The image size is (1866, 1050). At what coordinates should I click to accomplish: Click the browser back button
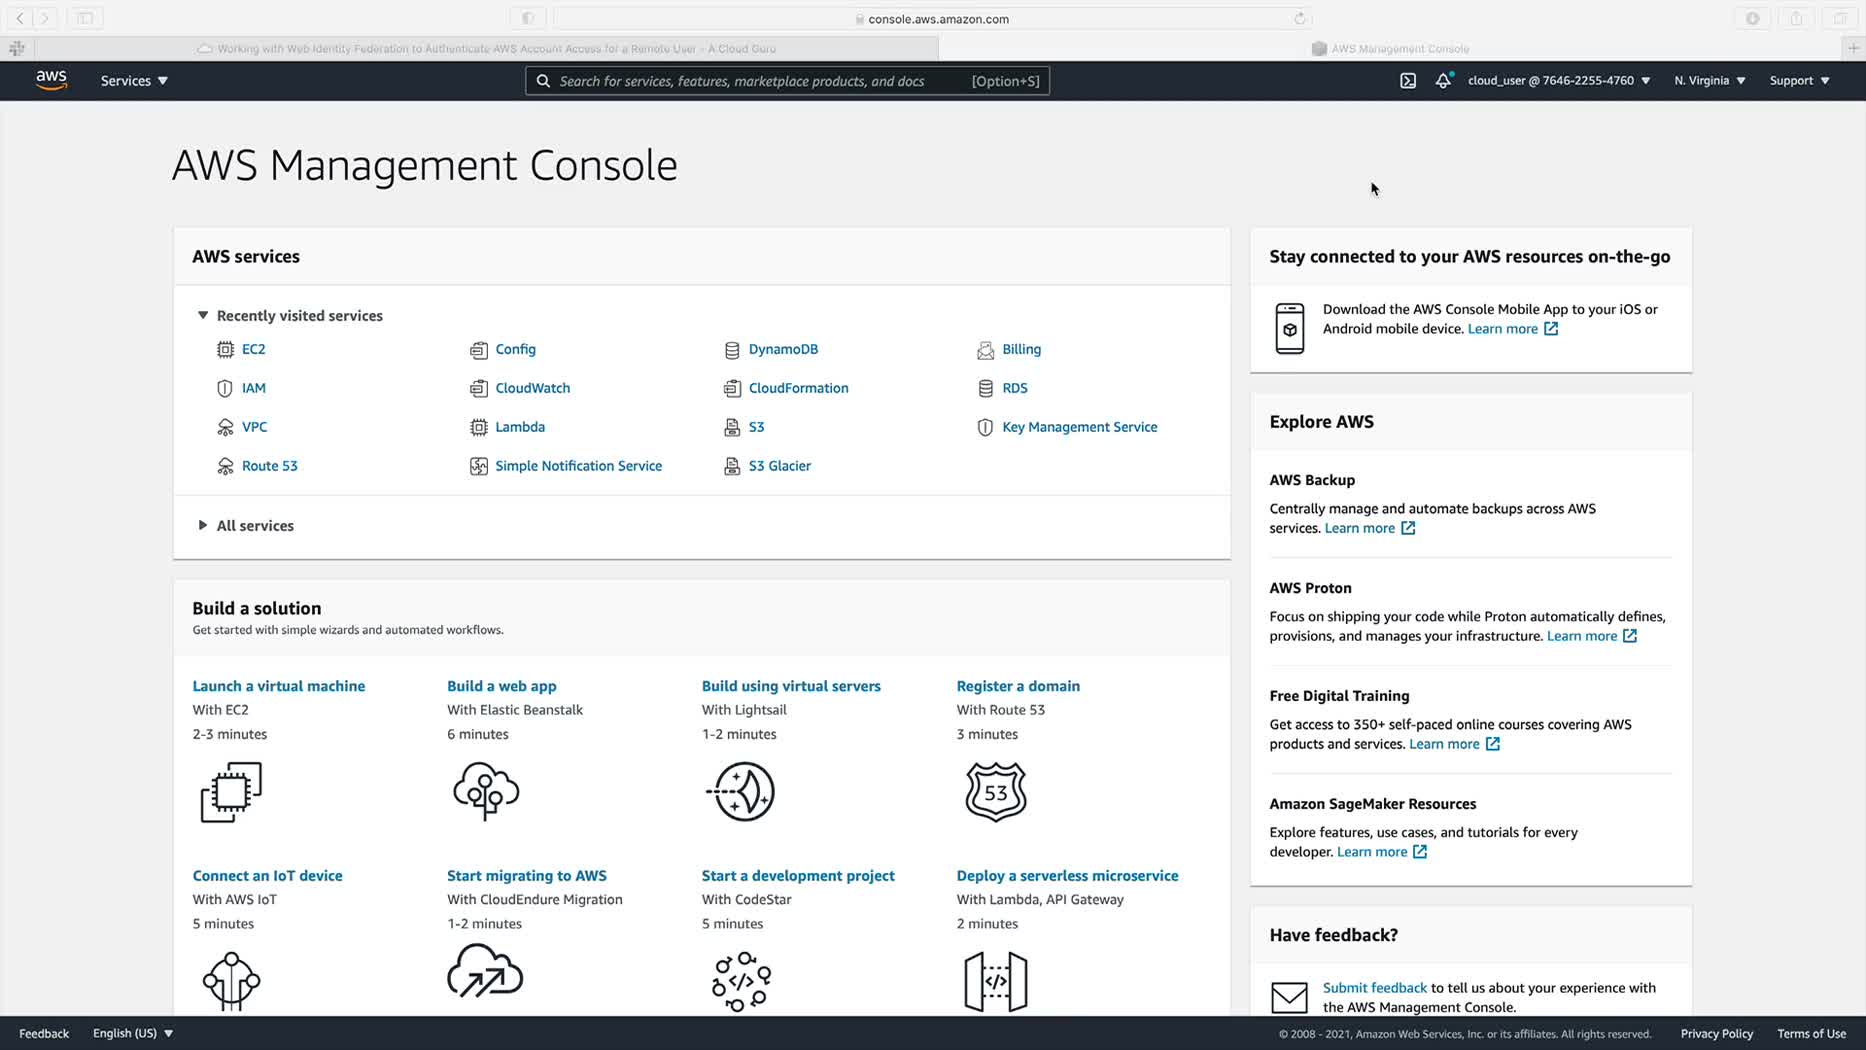pos(20,18)
